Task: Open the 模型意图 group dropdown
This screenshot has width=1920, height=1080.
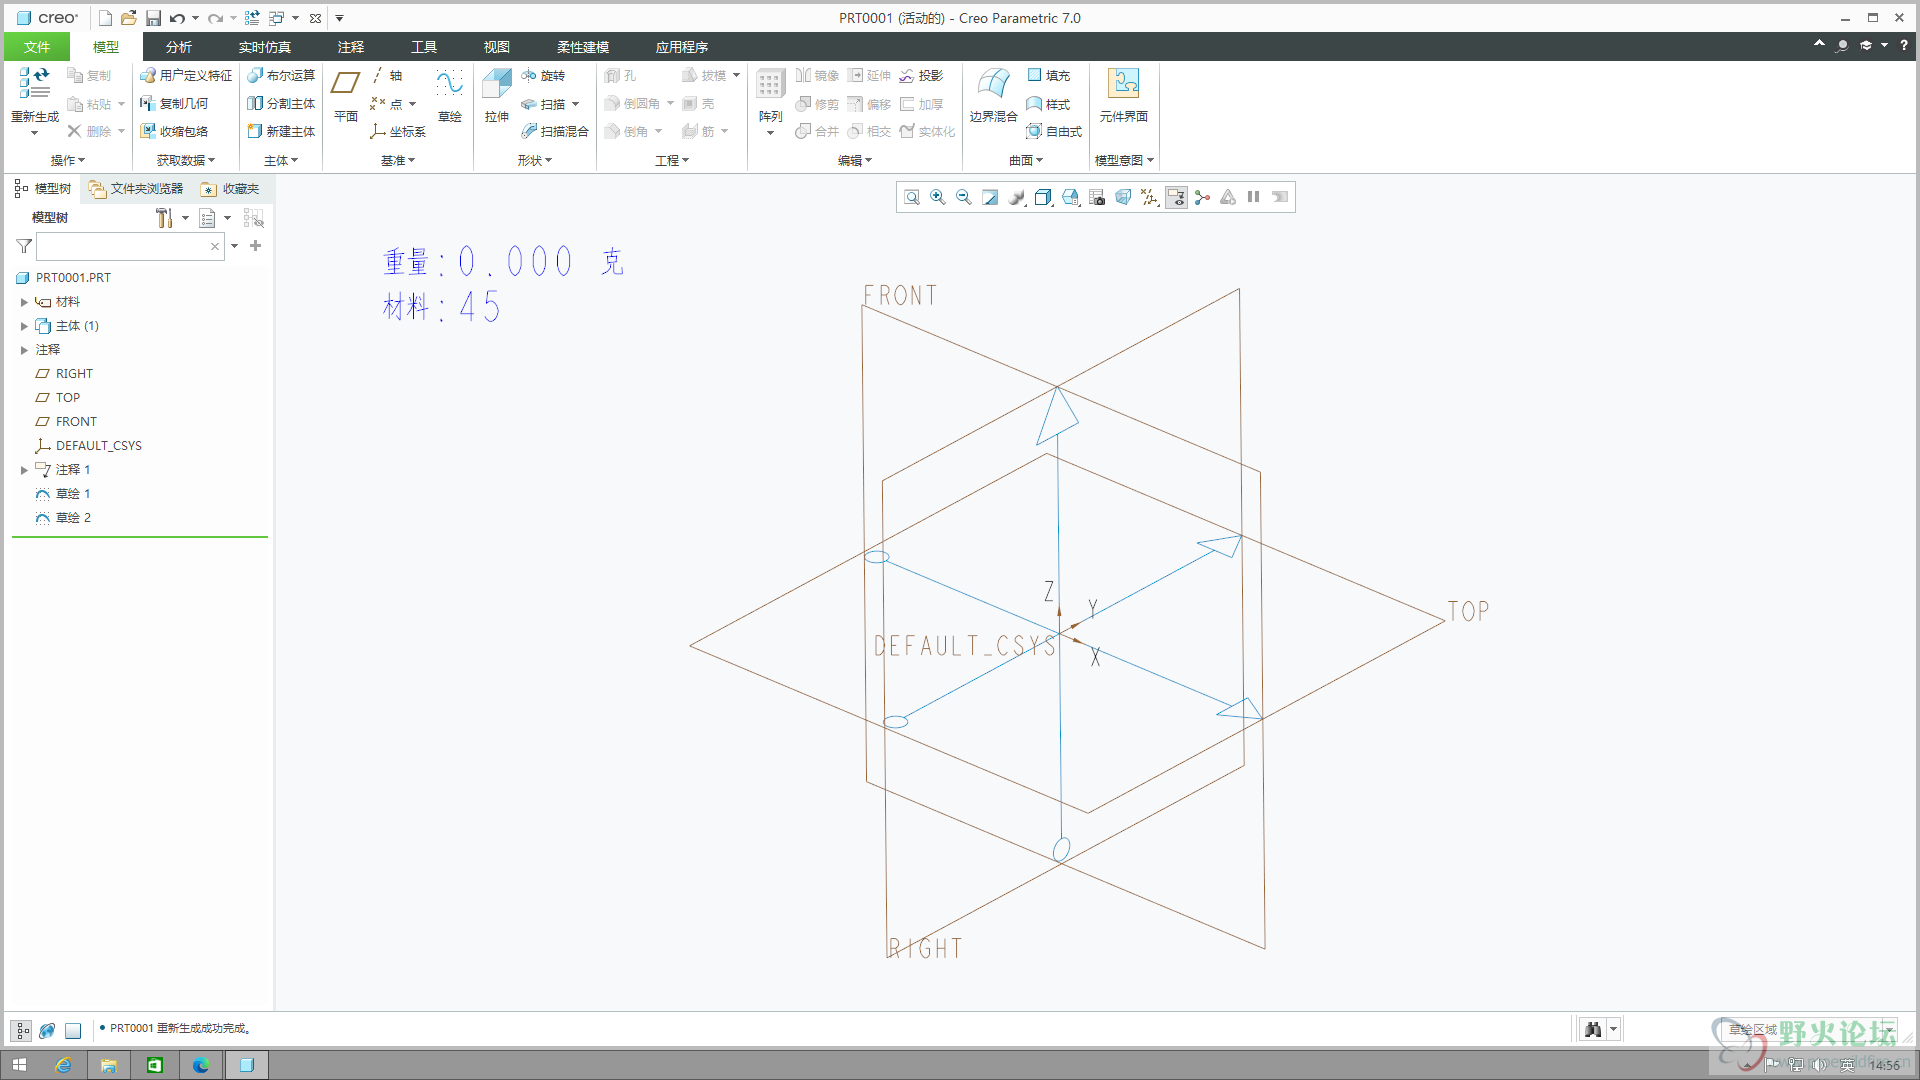Action: tap(1125, 160)
